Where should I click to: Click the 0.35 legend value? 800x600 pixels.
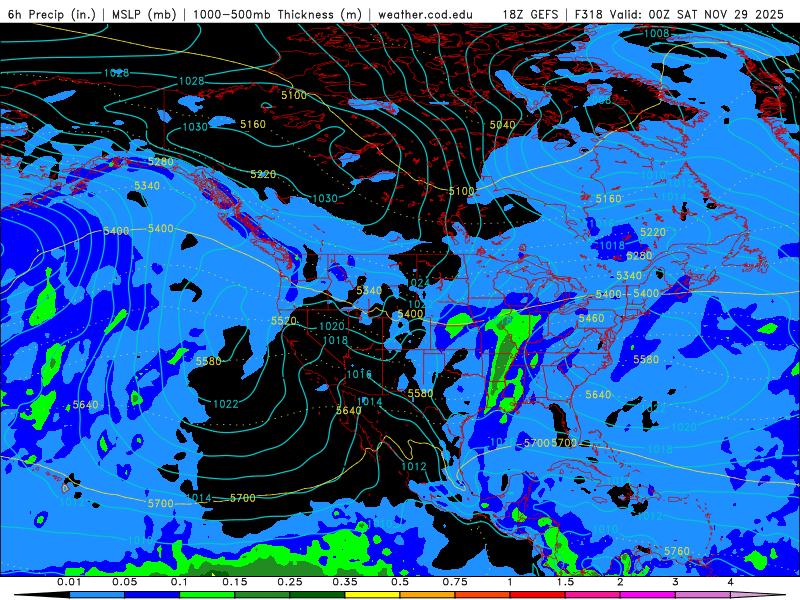pos(345,582)
